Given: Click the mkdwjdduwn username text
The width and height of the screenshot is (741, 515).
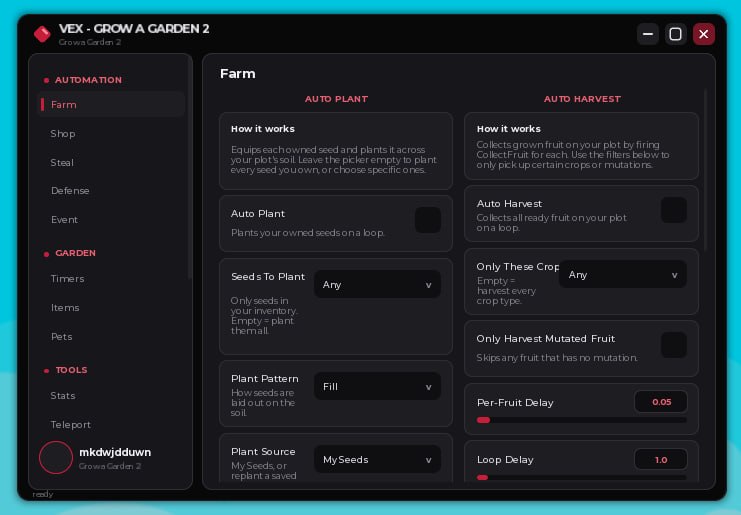Looking at the screenshot, I should click(115, 452).
